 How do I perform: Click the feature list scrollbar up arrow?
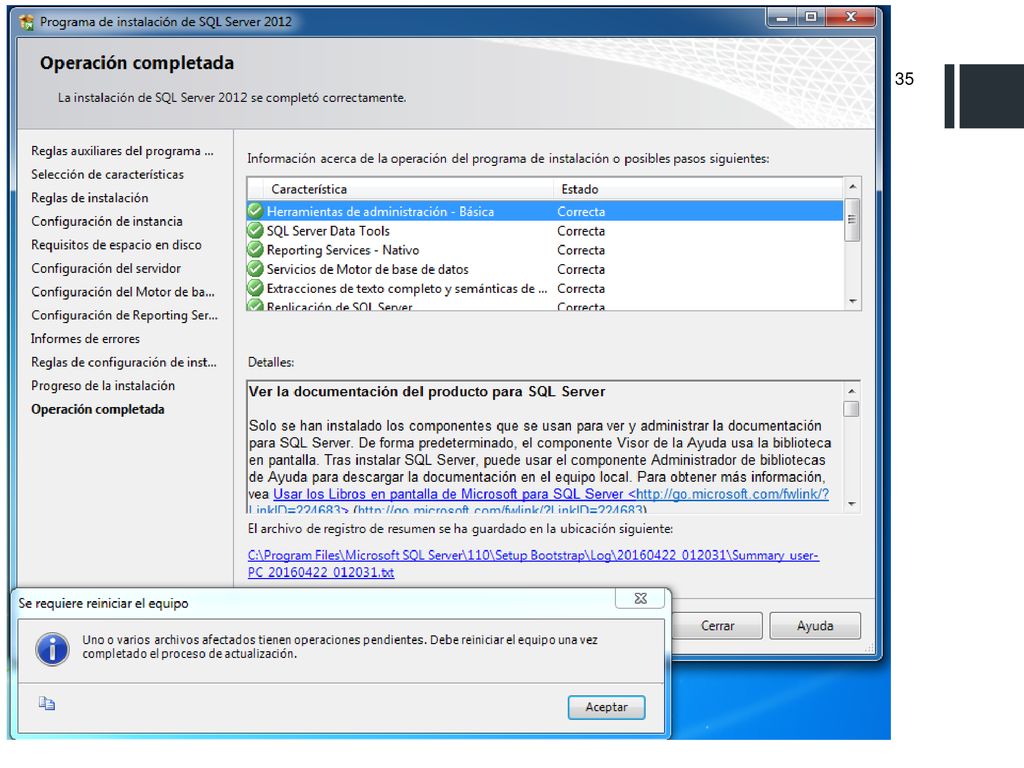852,187
